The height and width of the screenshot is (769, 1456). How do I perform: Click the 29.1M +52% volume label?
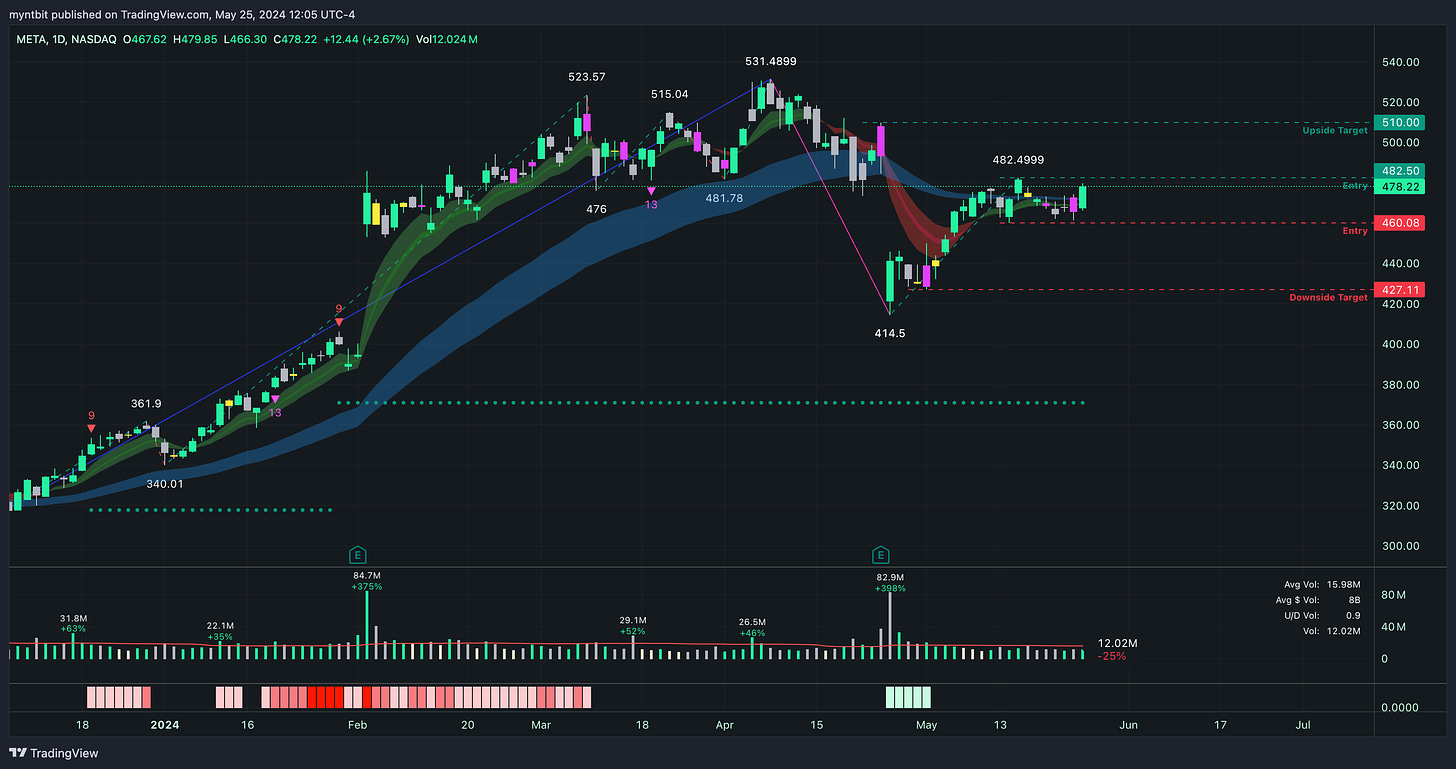(x=634, y=625)
